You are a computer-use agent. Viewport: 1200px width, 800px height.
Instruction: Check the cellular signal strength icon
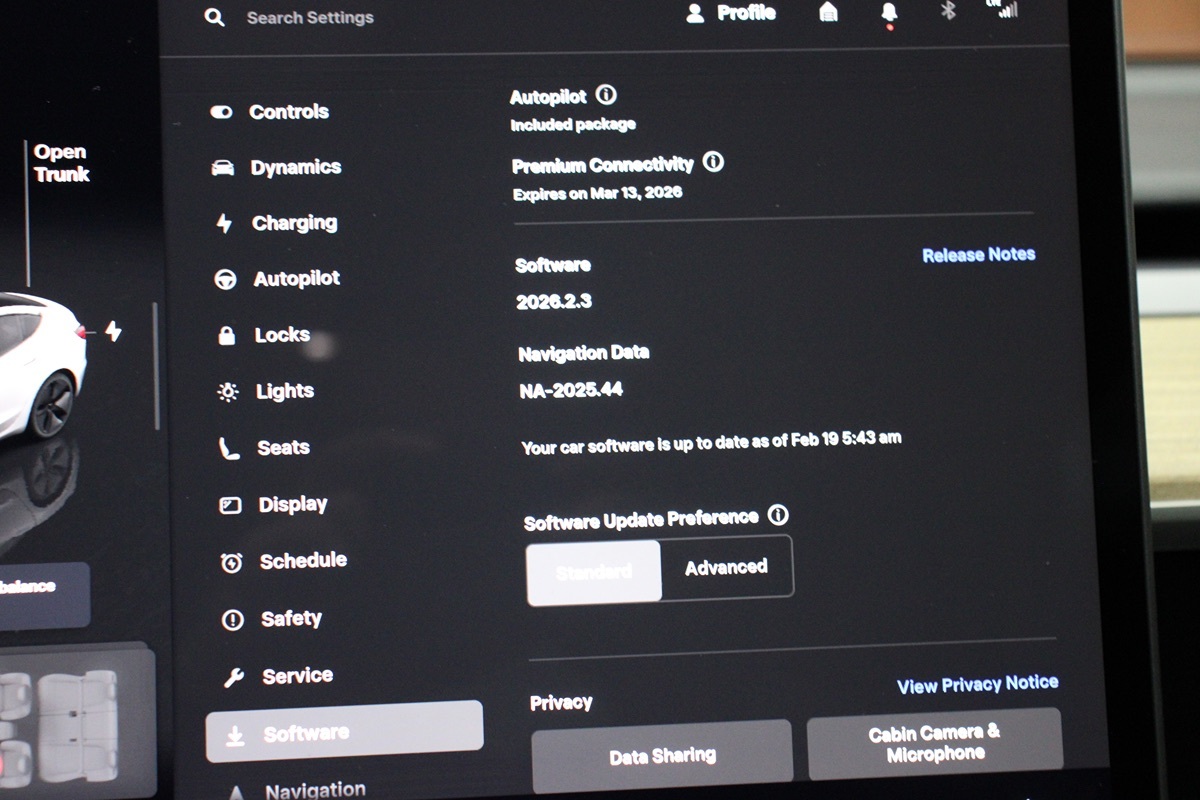tap(1003, 9)
